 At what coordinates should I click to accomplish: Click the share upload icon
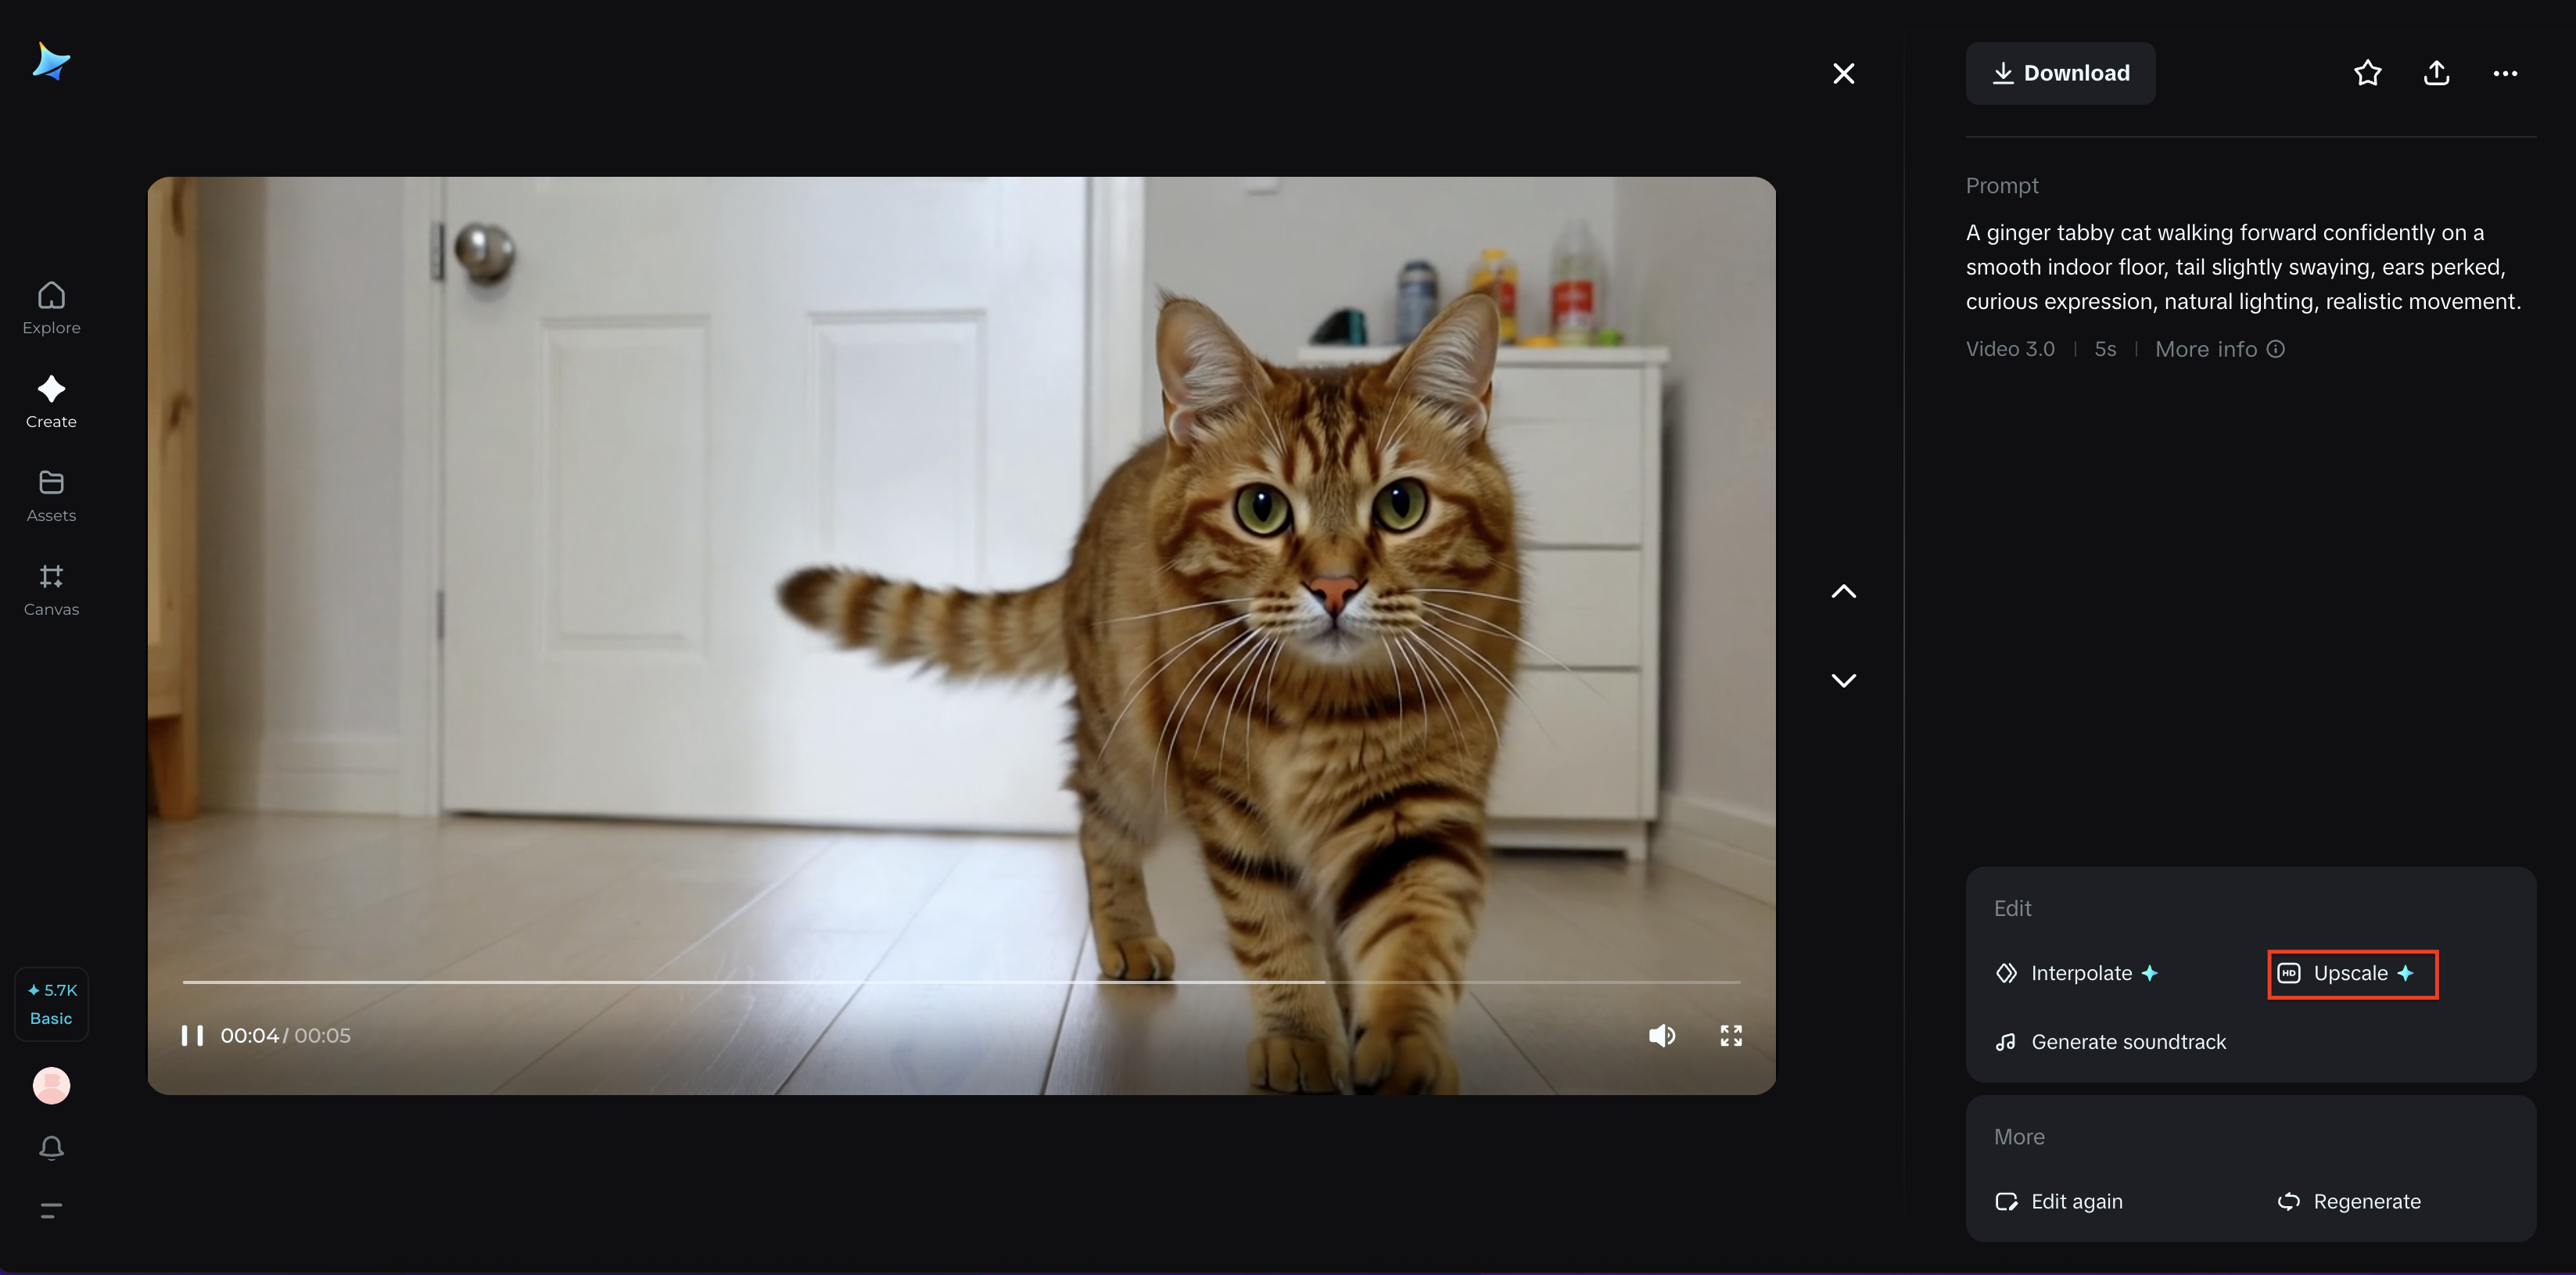click(x=2436, y=73)
